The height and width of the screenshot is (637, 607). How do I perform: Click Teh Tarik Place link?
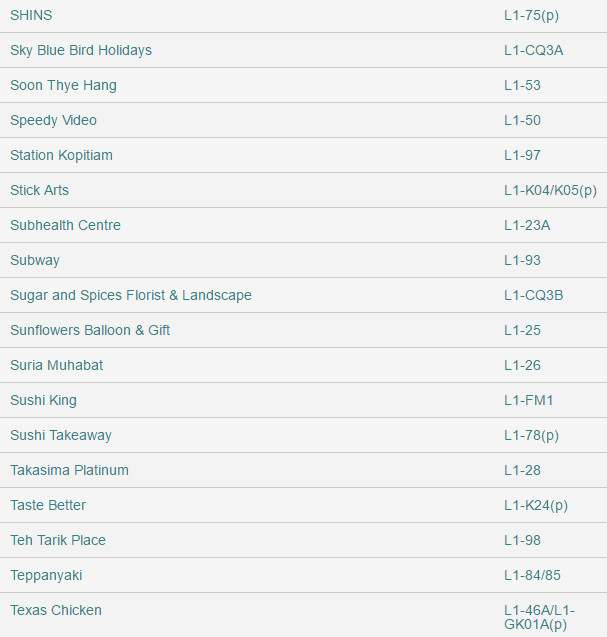58,541
